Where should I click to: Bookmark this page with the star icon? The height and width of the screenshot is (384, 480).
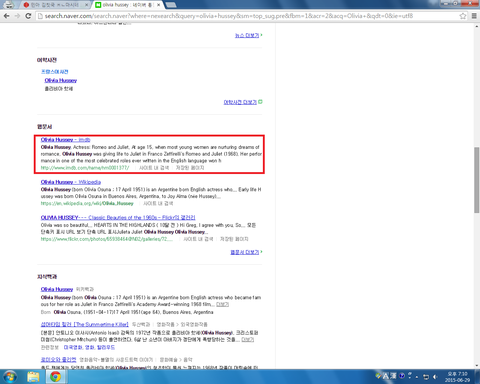[x=463, y=16]
